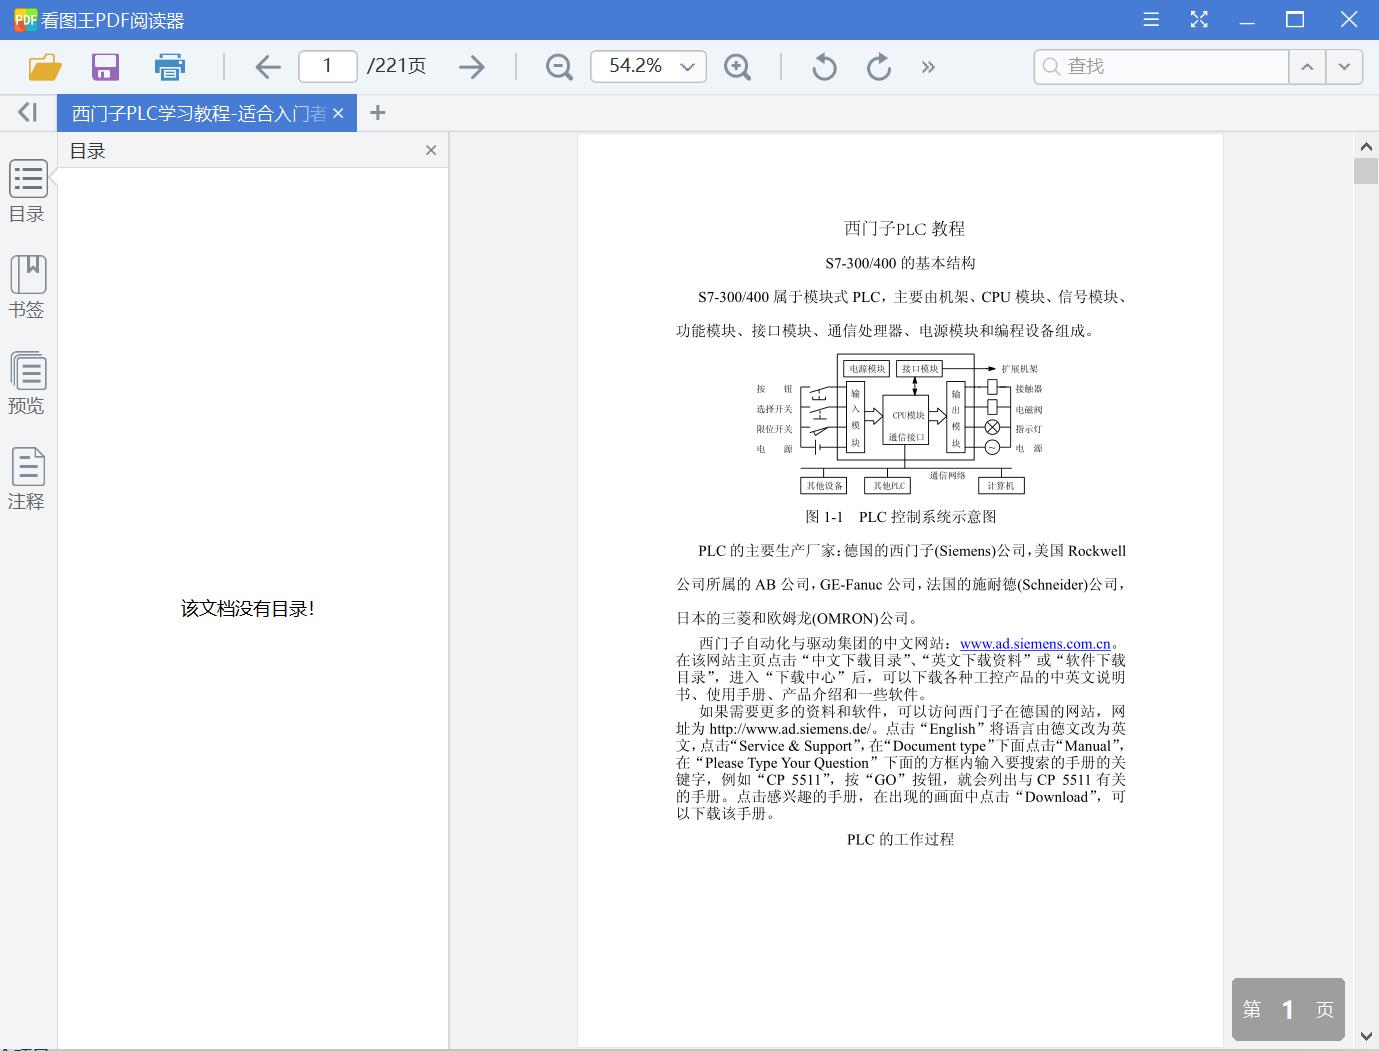Click the 看图王PDF阅读器 app logo
Image resolution: width=1379 pixels, height=1051 pixels.
tap(25, 19)
